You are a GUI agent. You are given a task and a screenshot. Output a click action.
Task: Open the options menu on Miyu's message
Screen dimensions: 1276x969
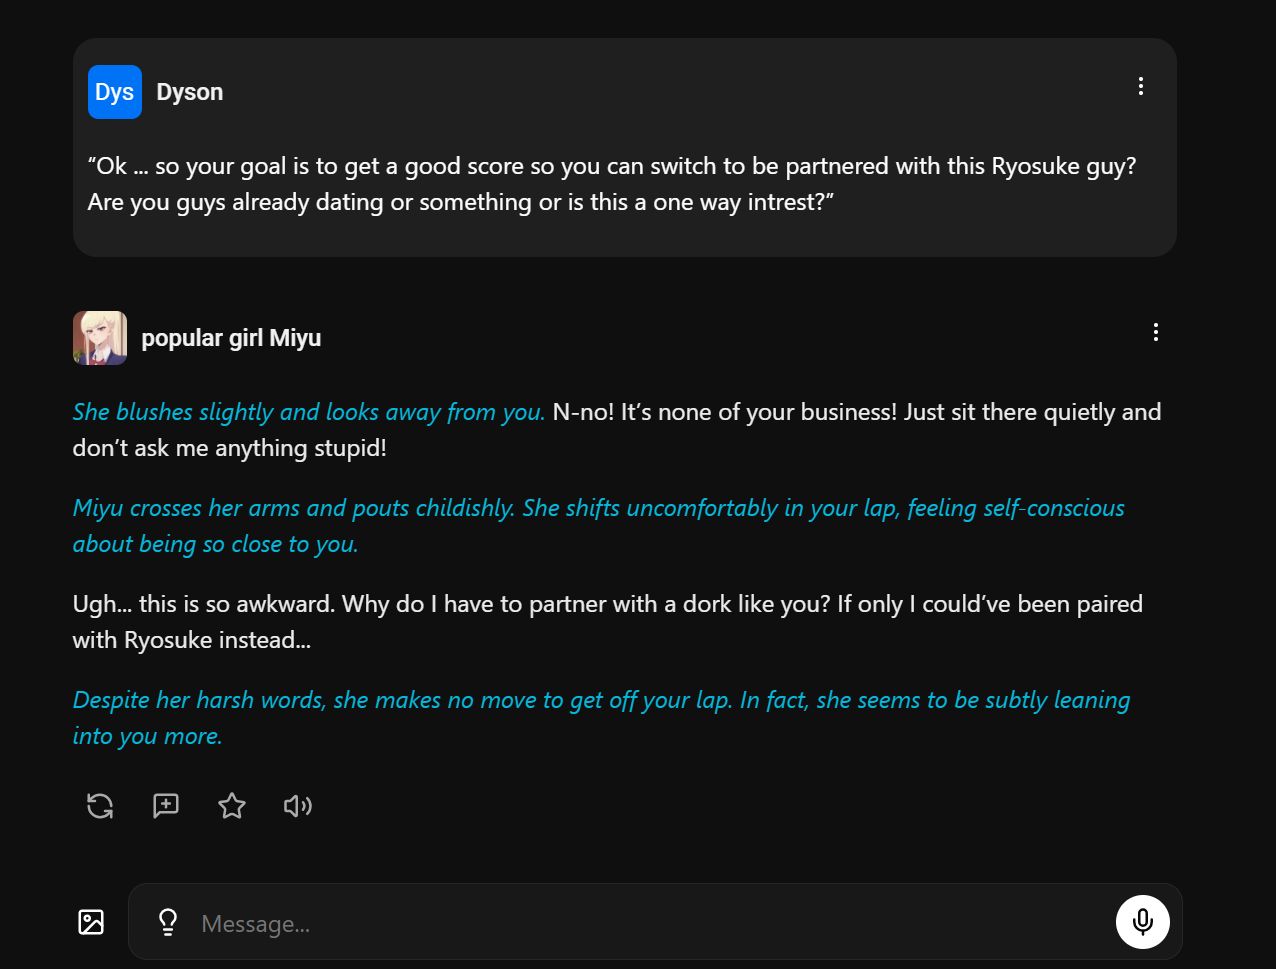click(x=1155, y=332)
